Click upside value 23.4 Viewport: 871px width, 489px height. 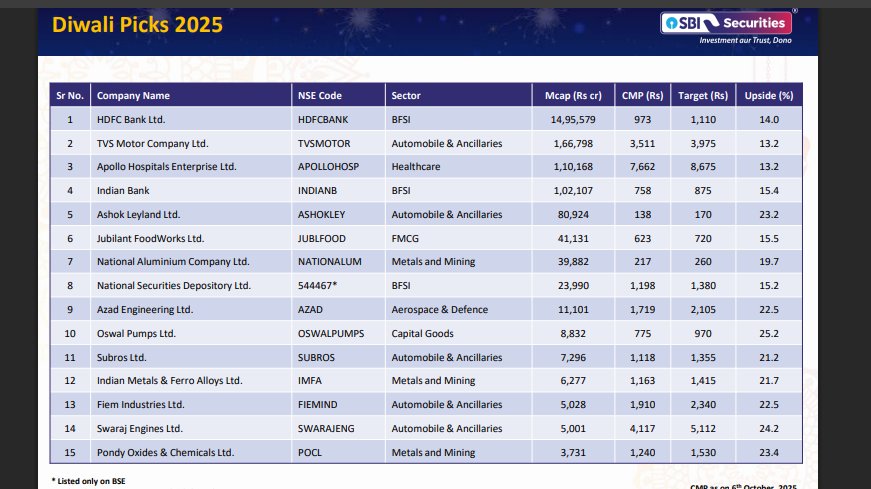[769, 452]
